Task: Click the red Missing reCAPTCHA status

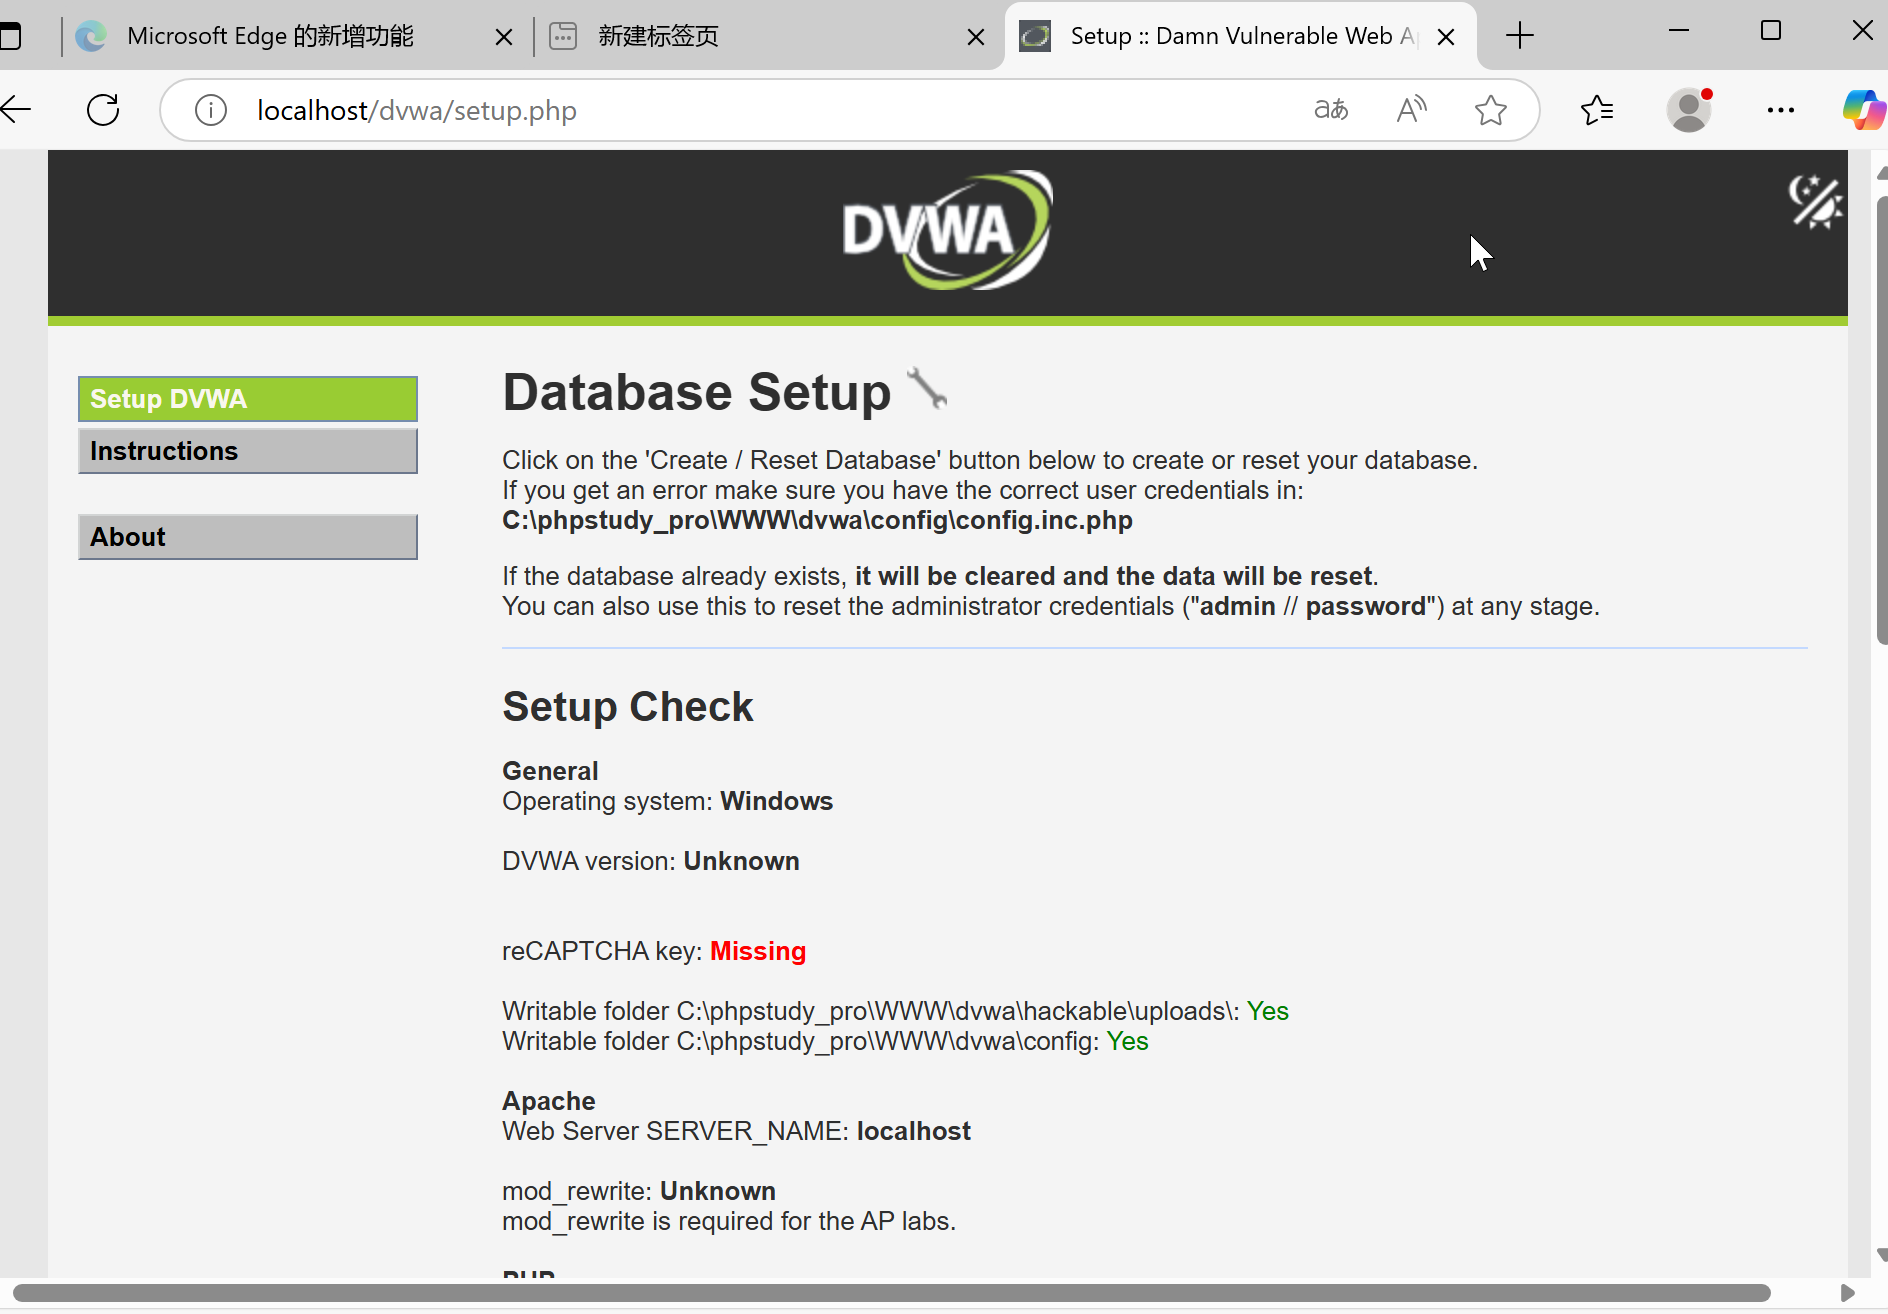Action: pyautogui.click(x=758, y=951)
